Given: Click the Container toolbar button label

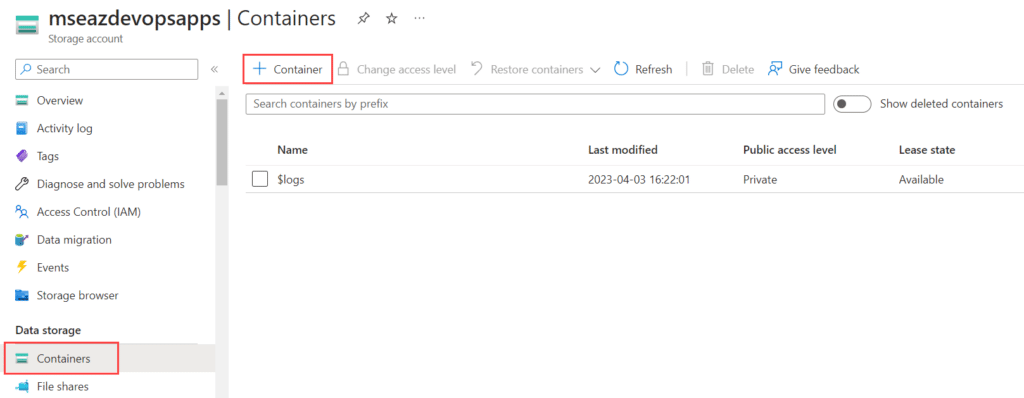Looking at the screenshot, I should [298, 69].
